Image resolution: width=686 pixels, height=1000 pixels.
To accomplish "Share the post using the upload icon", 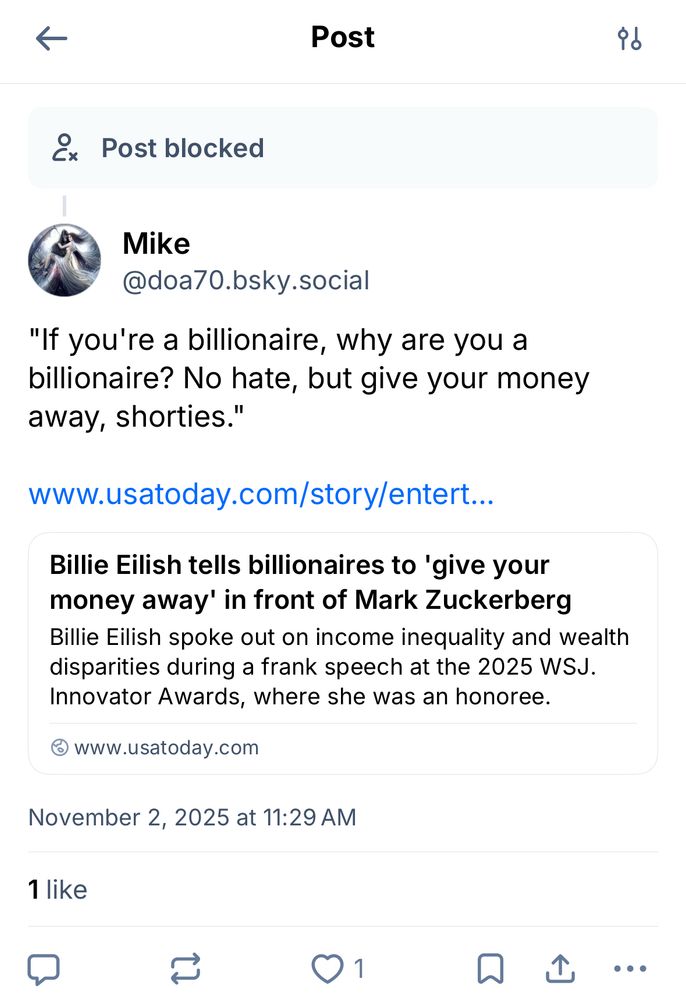I will pos(560,968).
